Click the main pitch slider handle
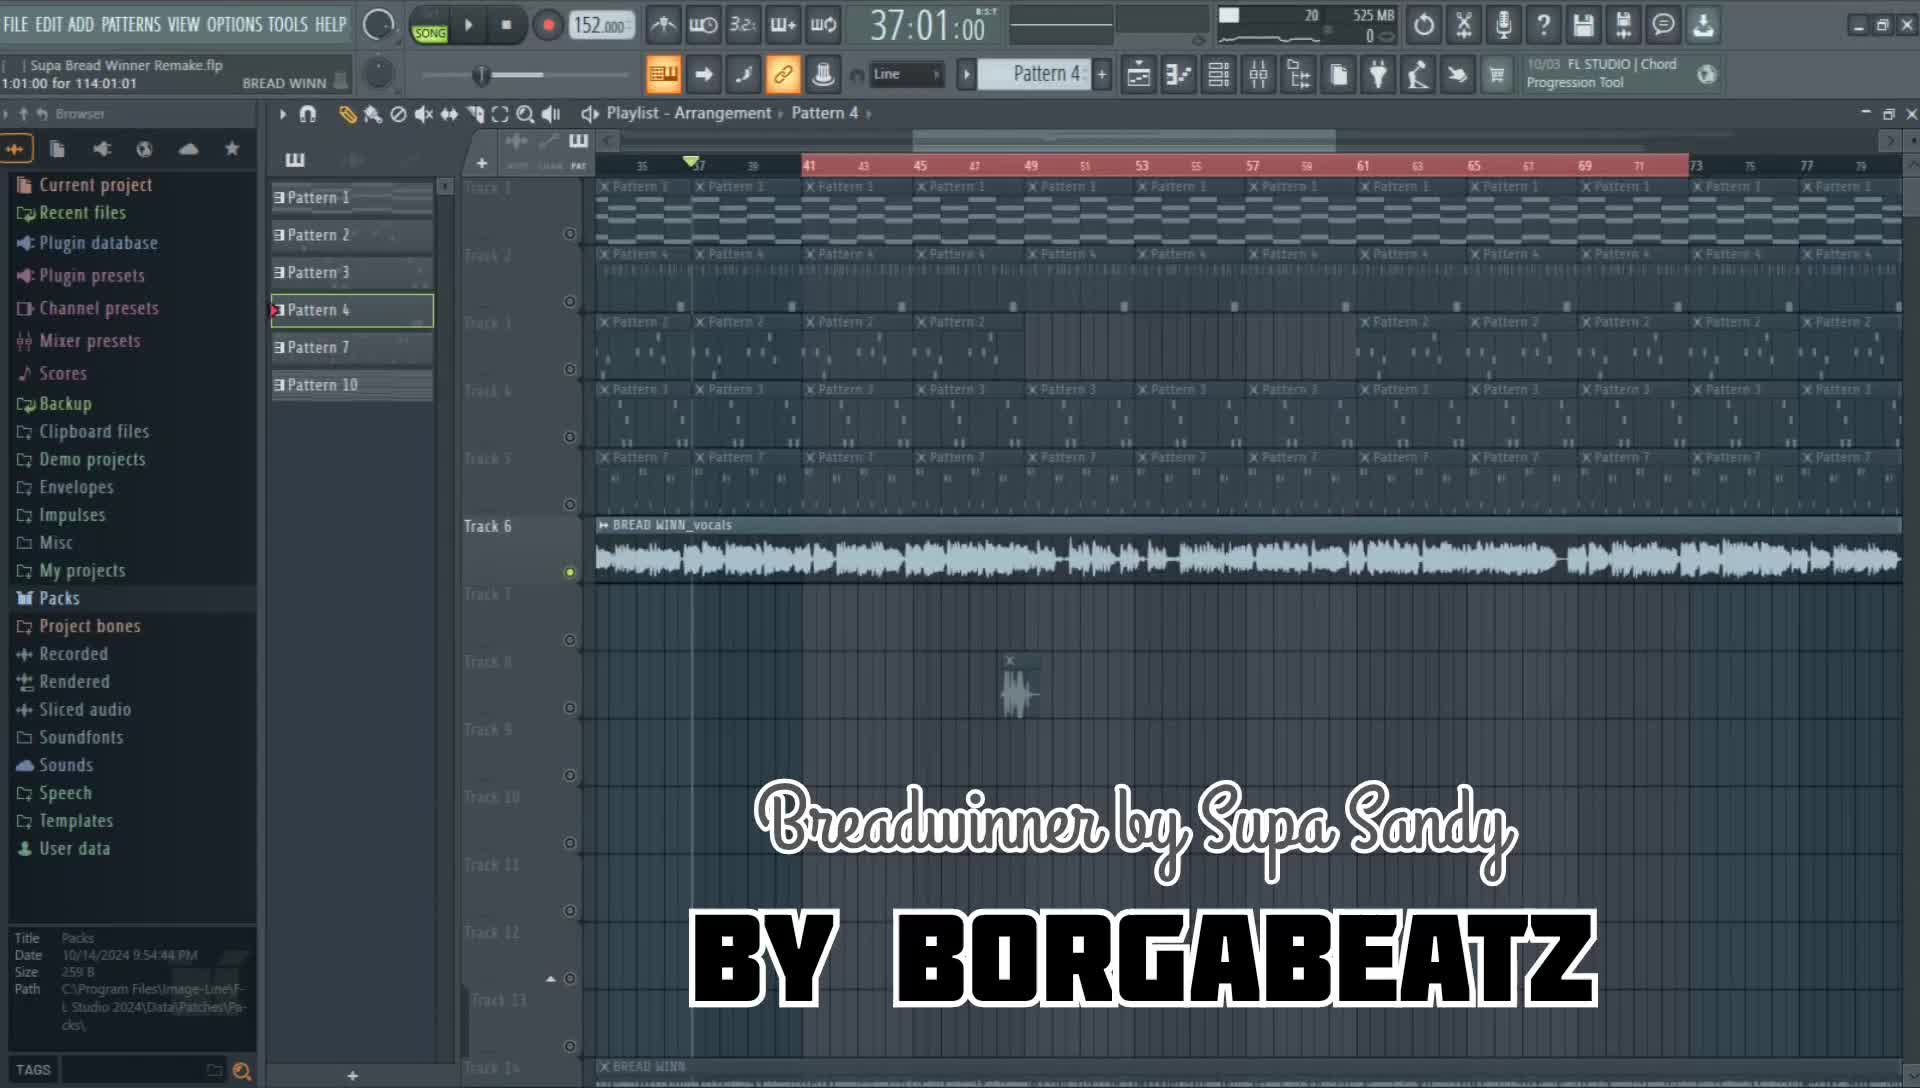 (x=481, y=75)
